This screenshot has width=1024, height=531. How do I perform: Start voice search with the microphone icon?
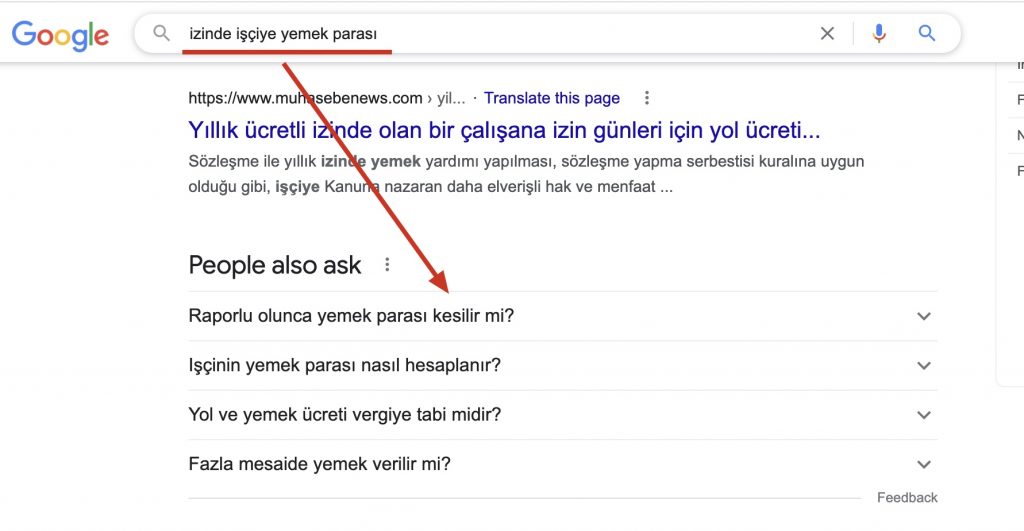click(x=879, y=33)
